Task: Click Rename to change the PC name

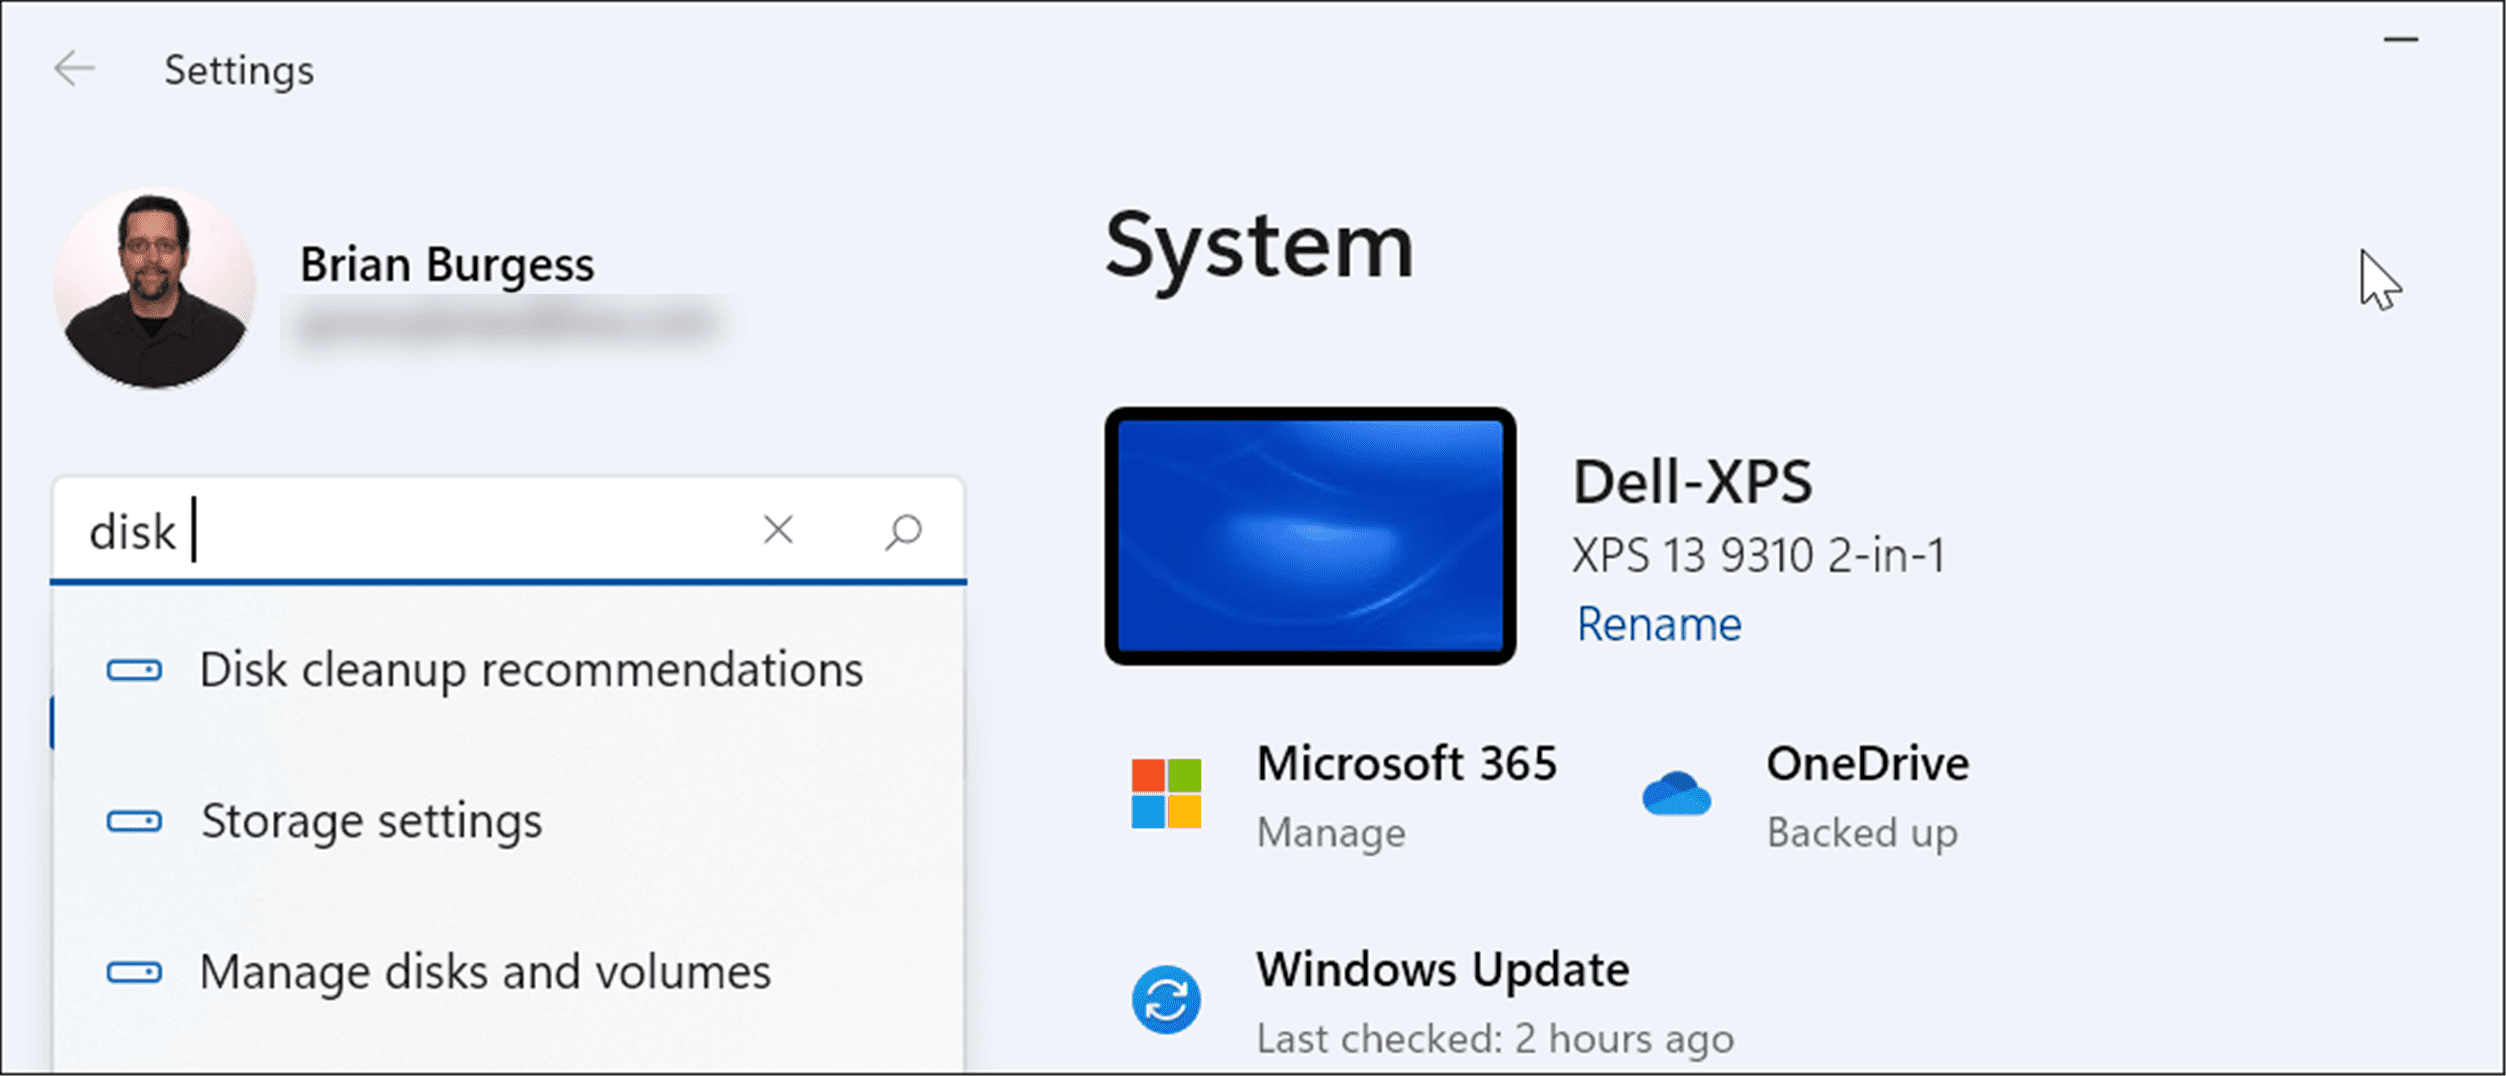Action: click(x=1659, y=623)
